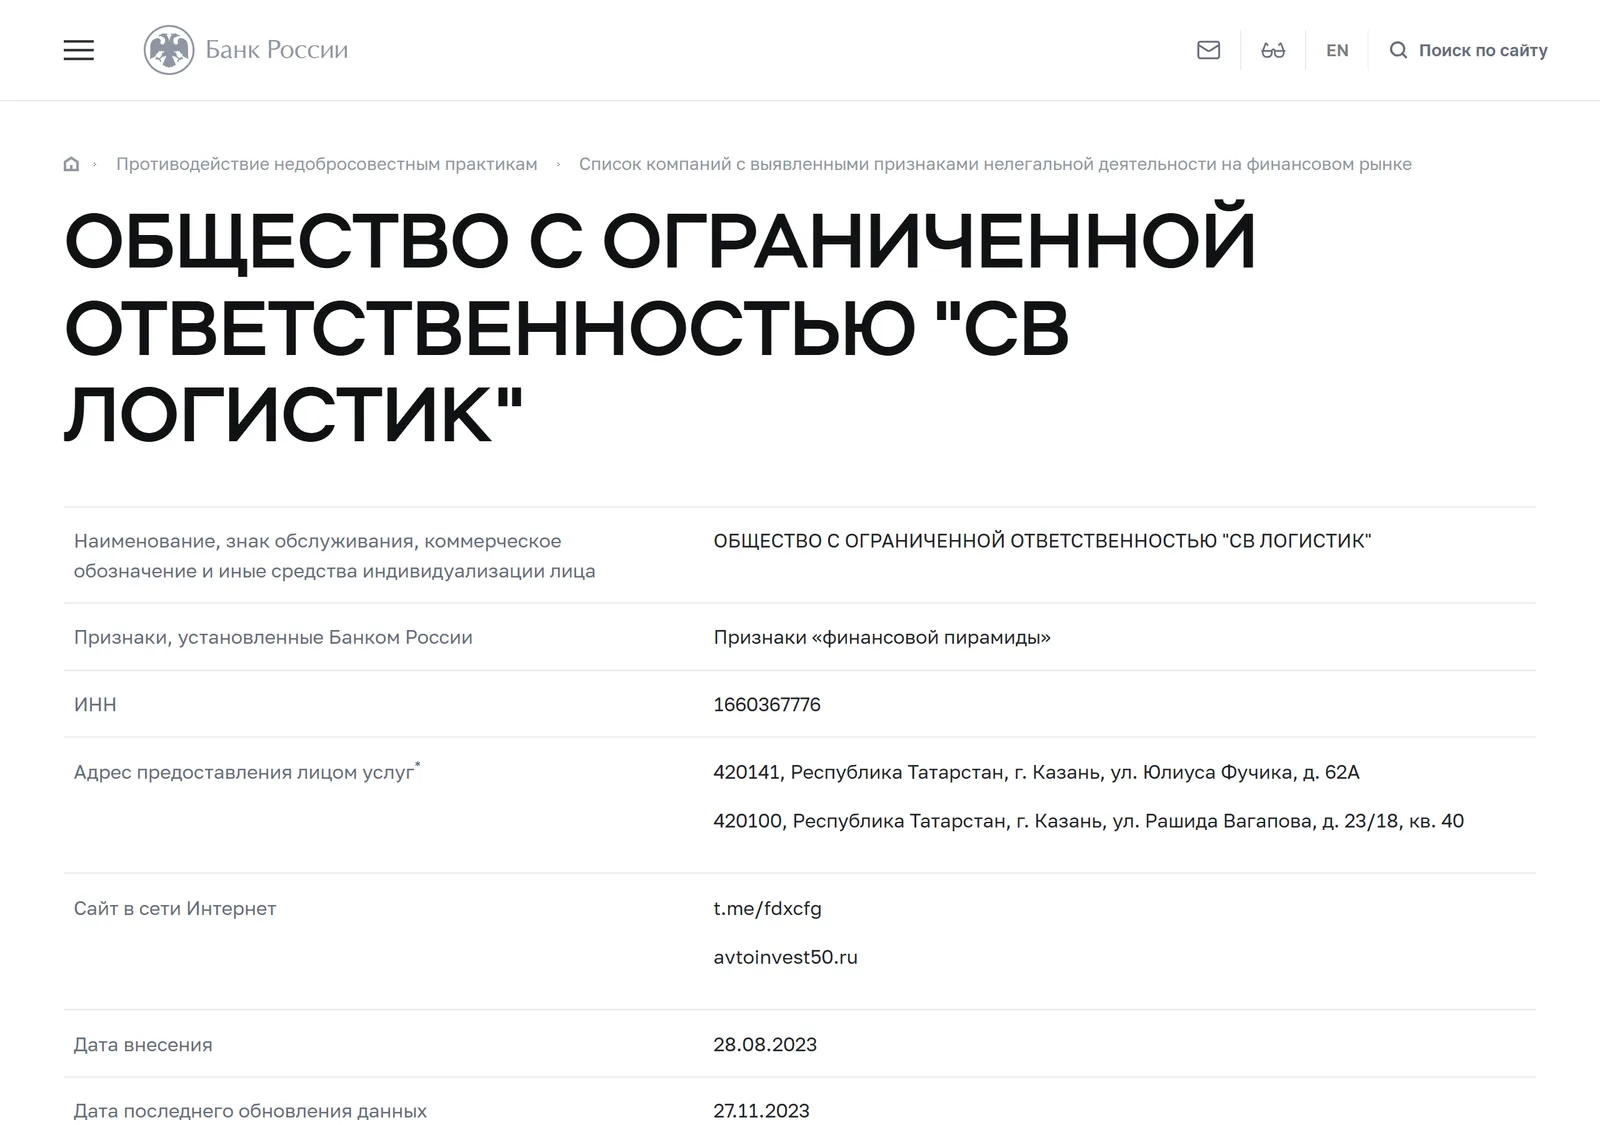Select company name value in first table row
This screenshot has height=1125, width=1600.
[1042, 541]
